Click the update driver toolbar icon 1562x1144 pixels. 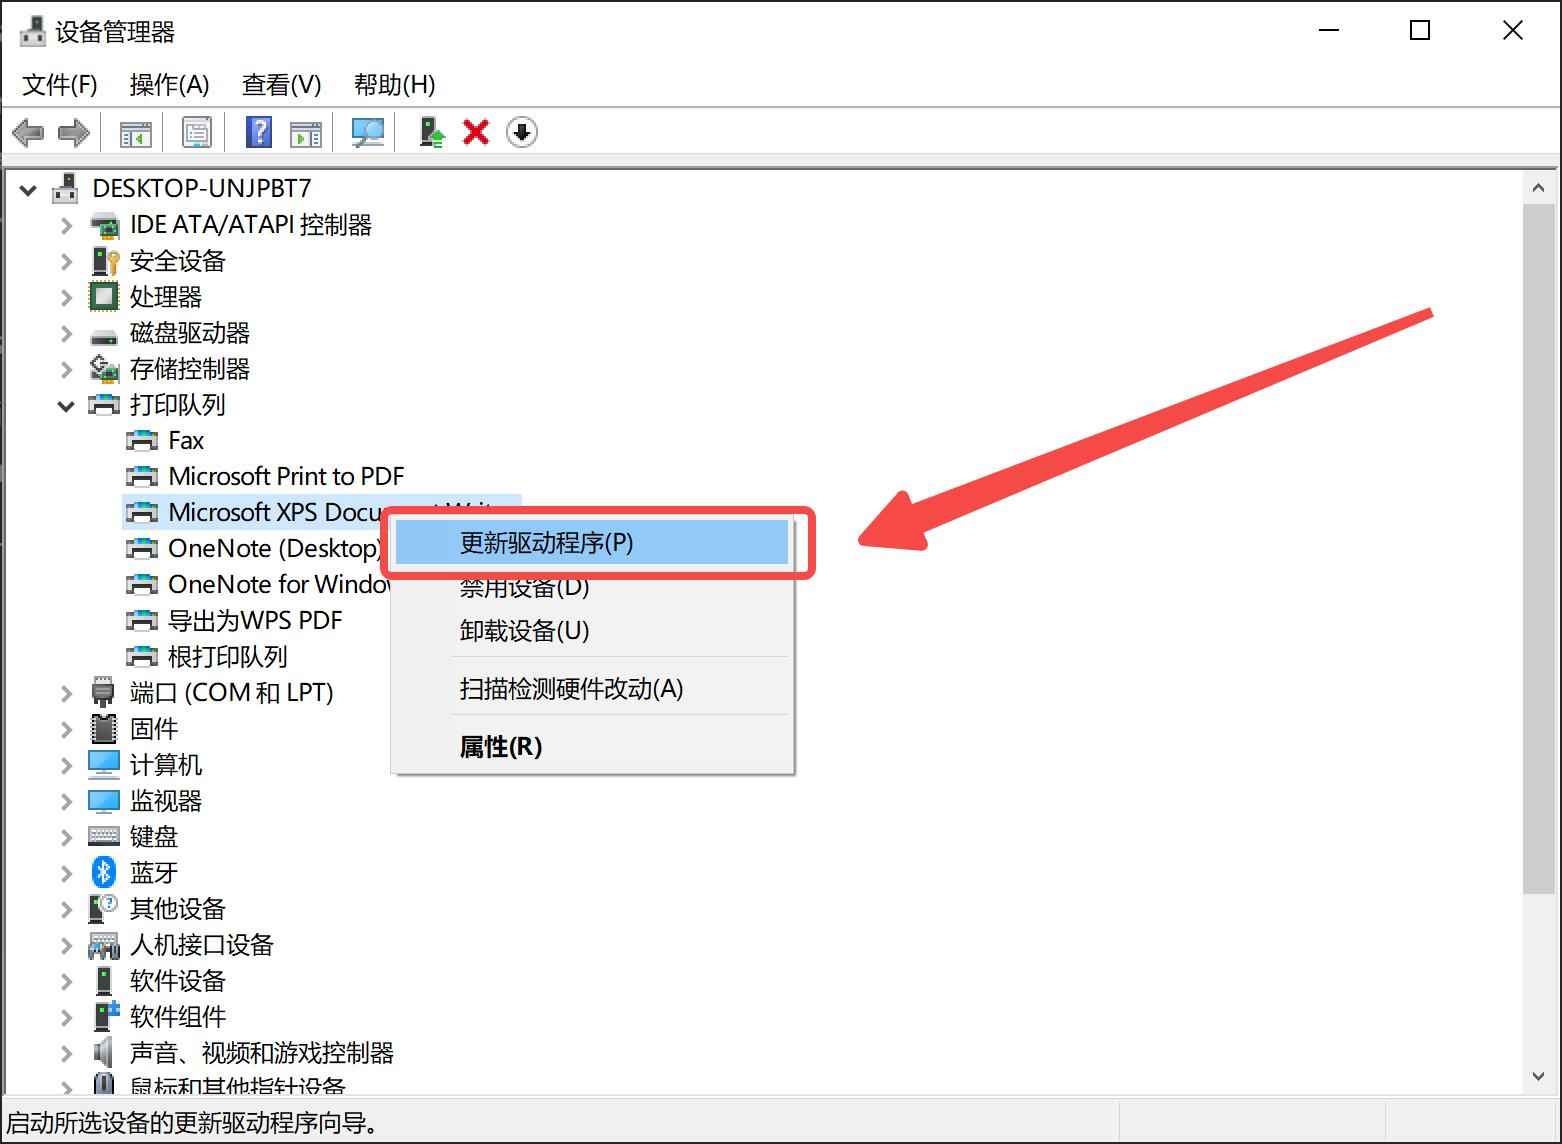[430, 132]
